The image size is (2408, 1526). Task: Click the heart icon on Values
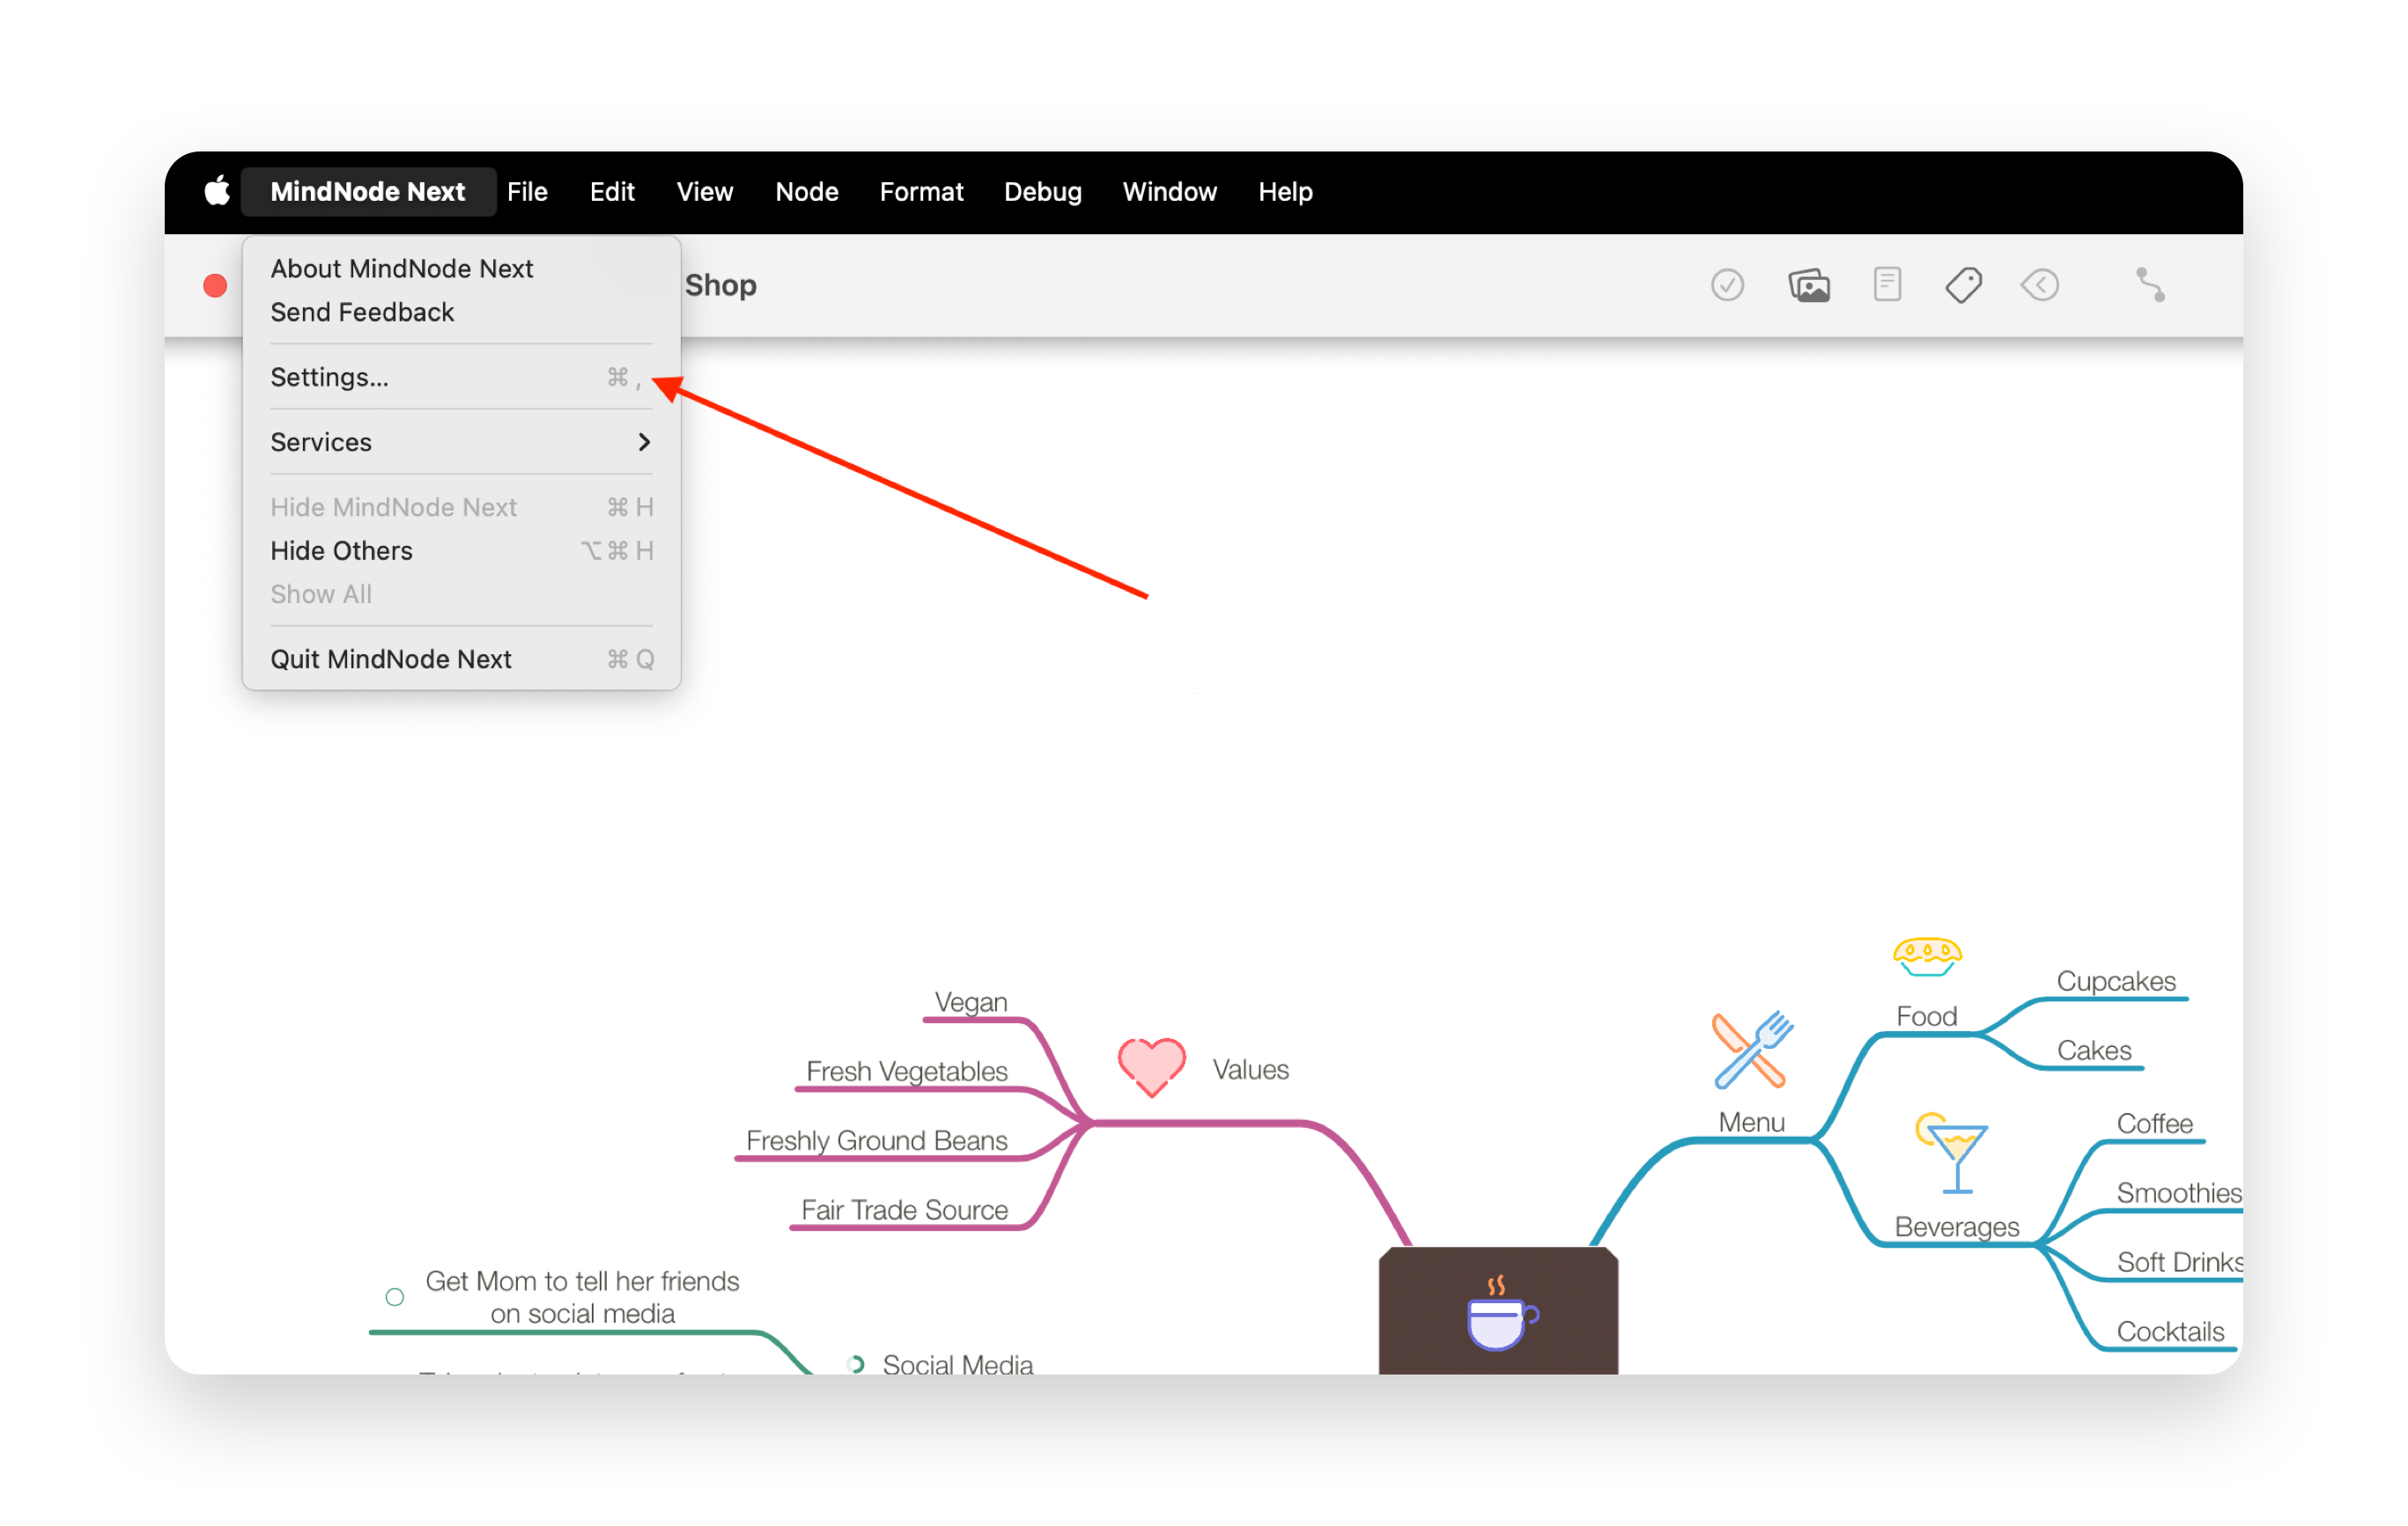point(1152,1067)
